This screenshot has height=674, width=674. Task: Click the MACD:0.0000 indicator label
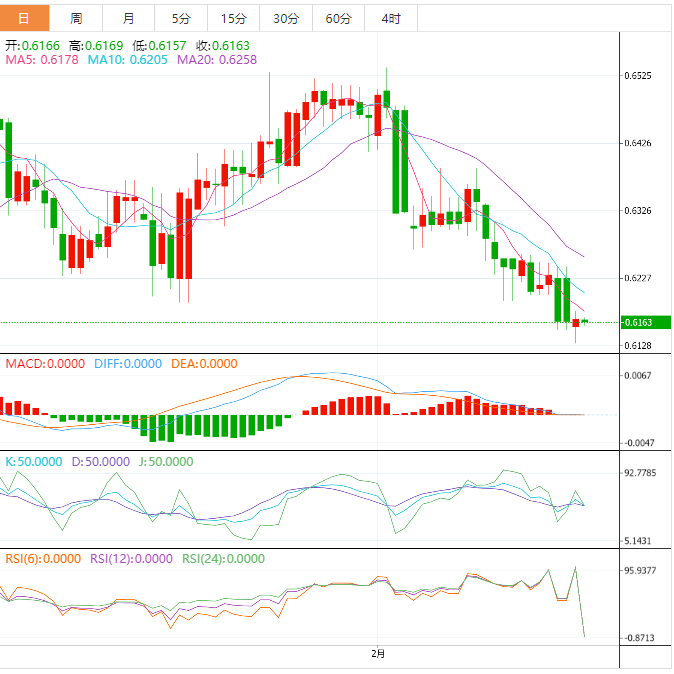tap(45, 364)
